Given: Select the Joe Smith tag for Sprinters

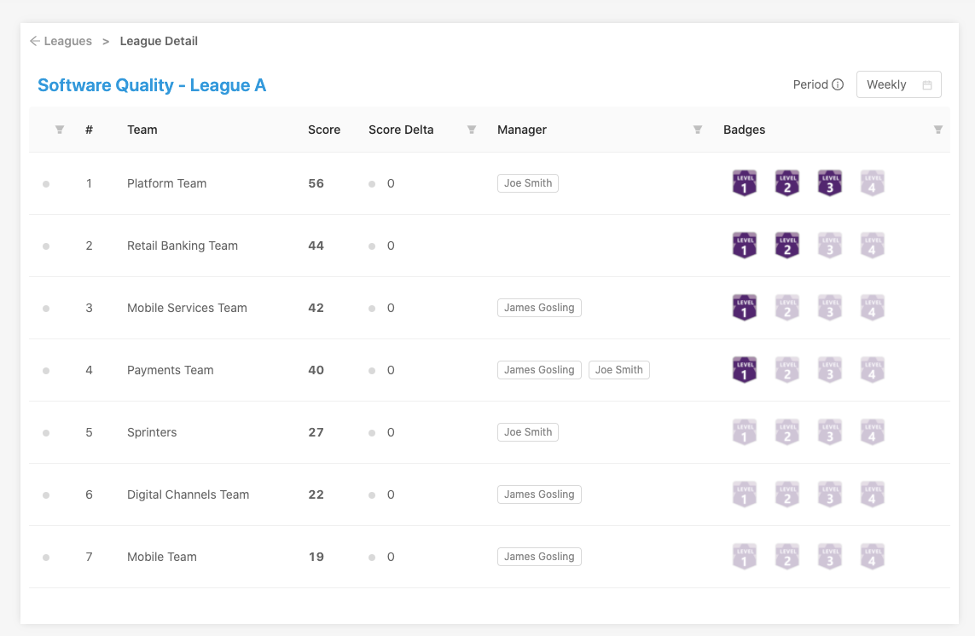Looking at the screenshot, I should [x=528, y=432].
